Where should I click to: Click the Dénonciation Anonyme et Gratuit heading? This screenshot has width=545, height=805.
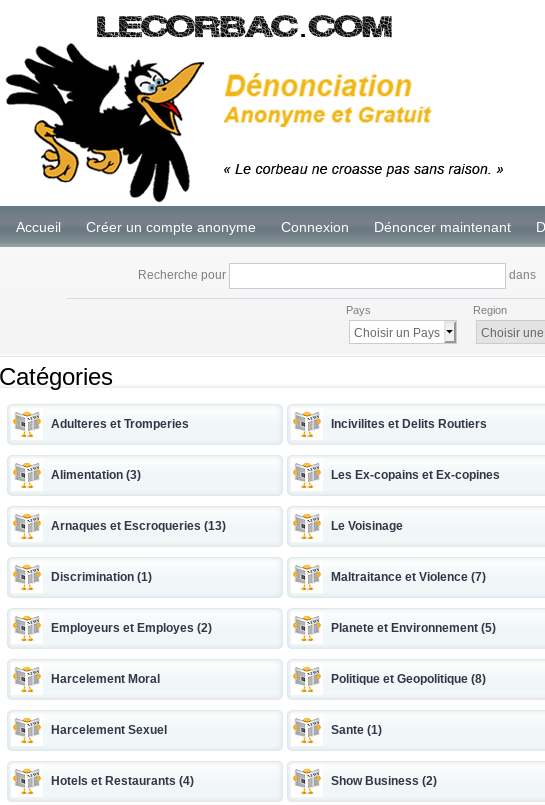pos(327,99)
